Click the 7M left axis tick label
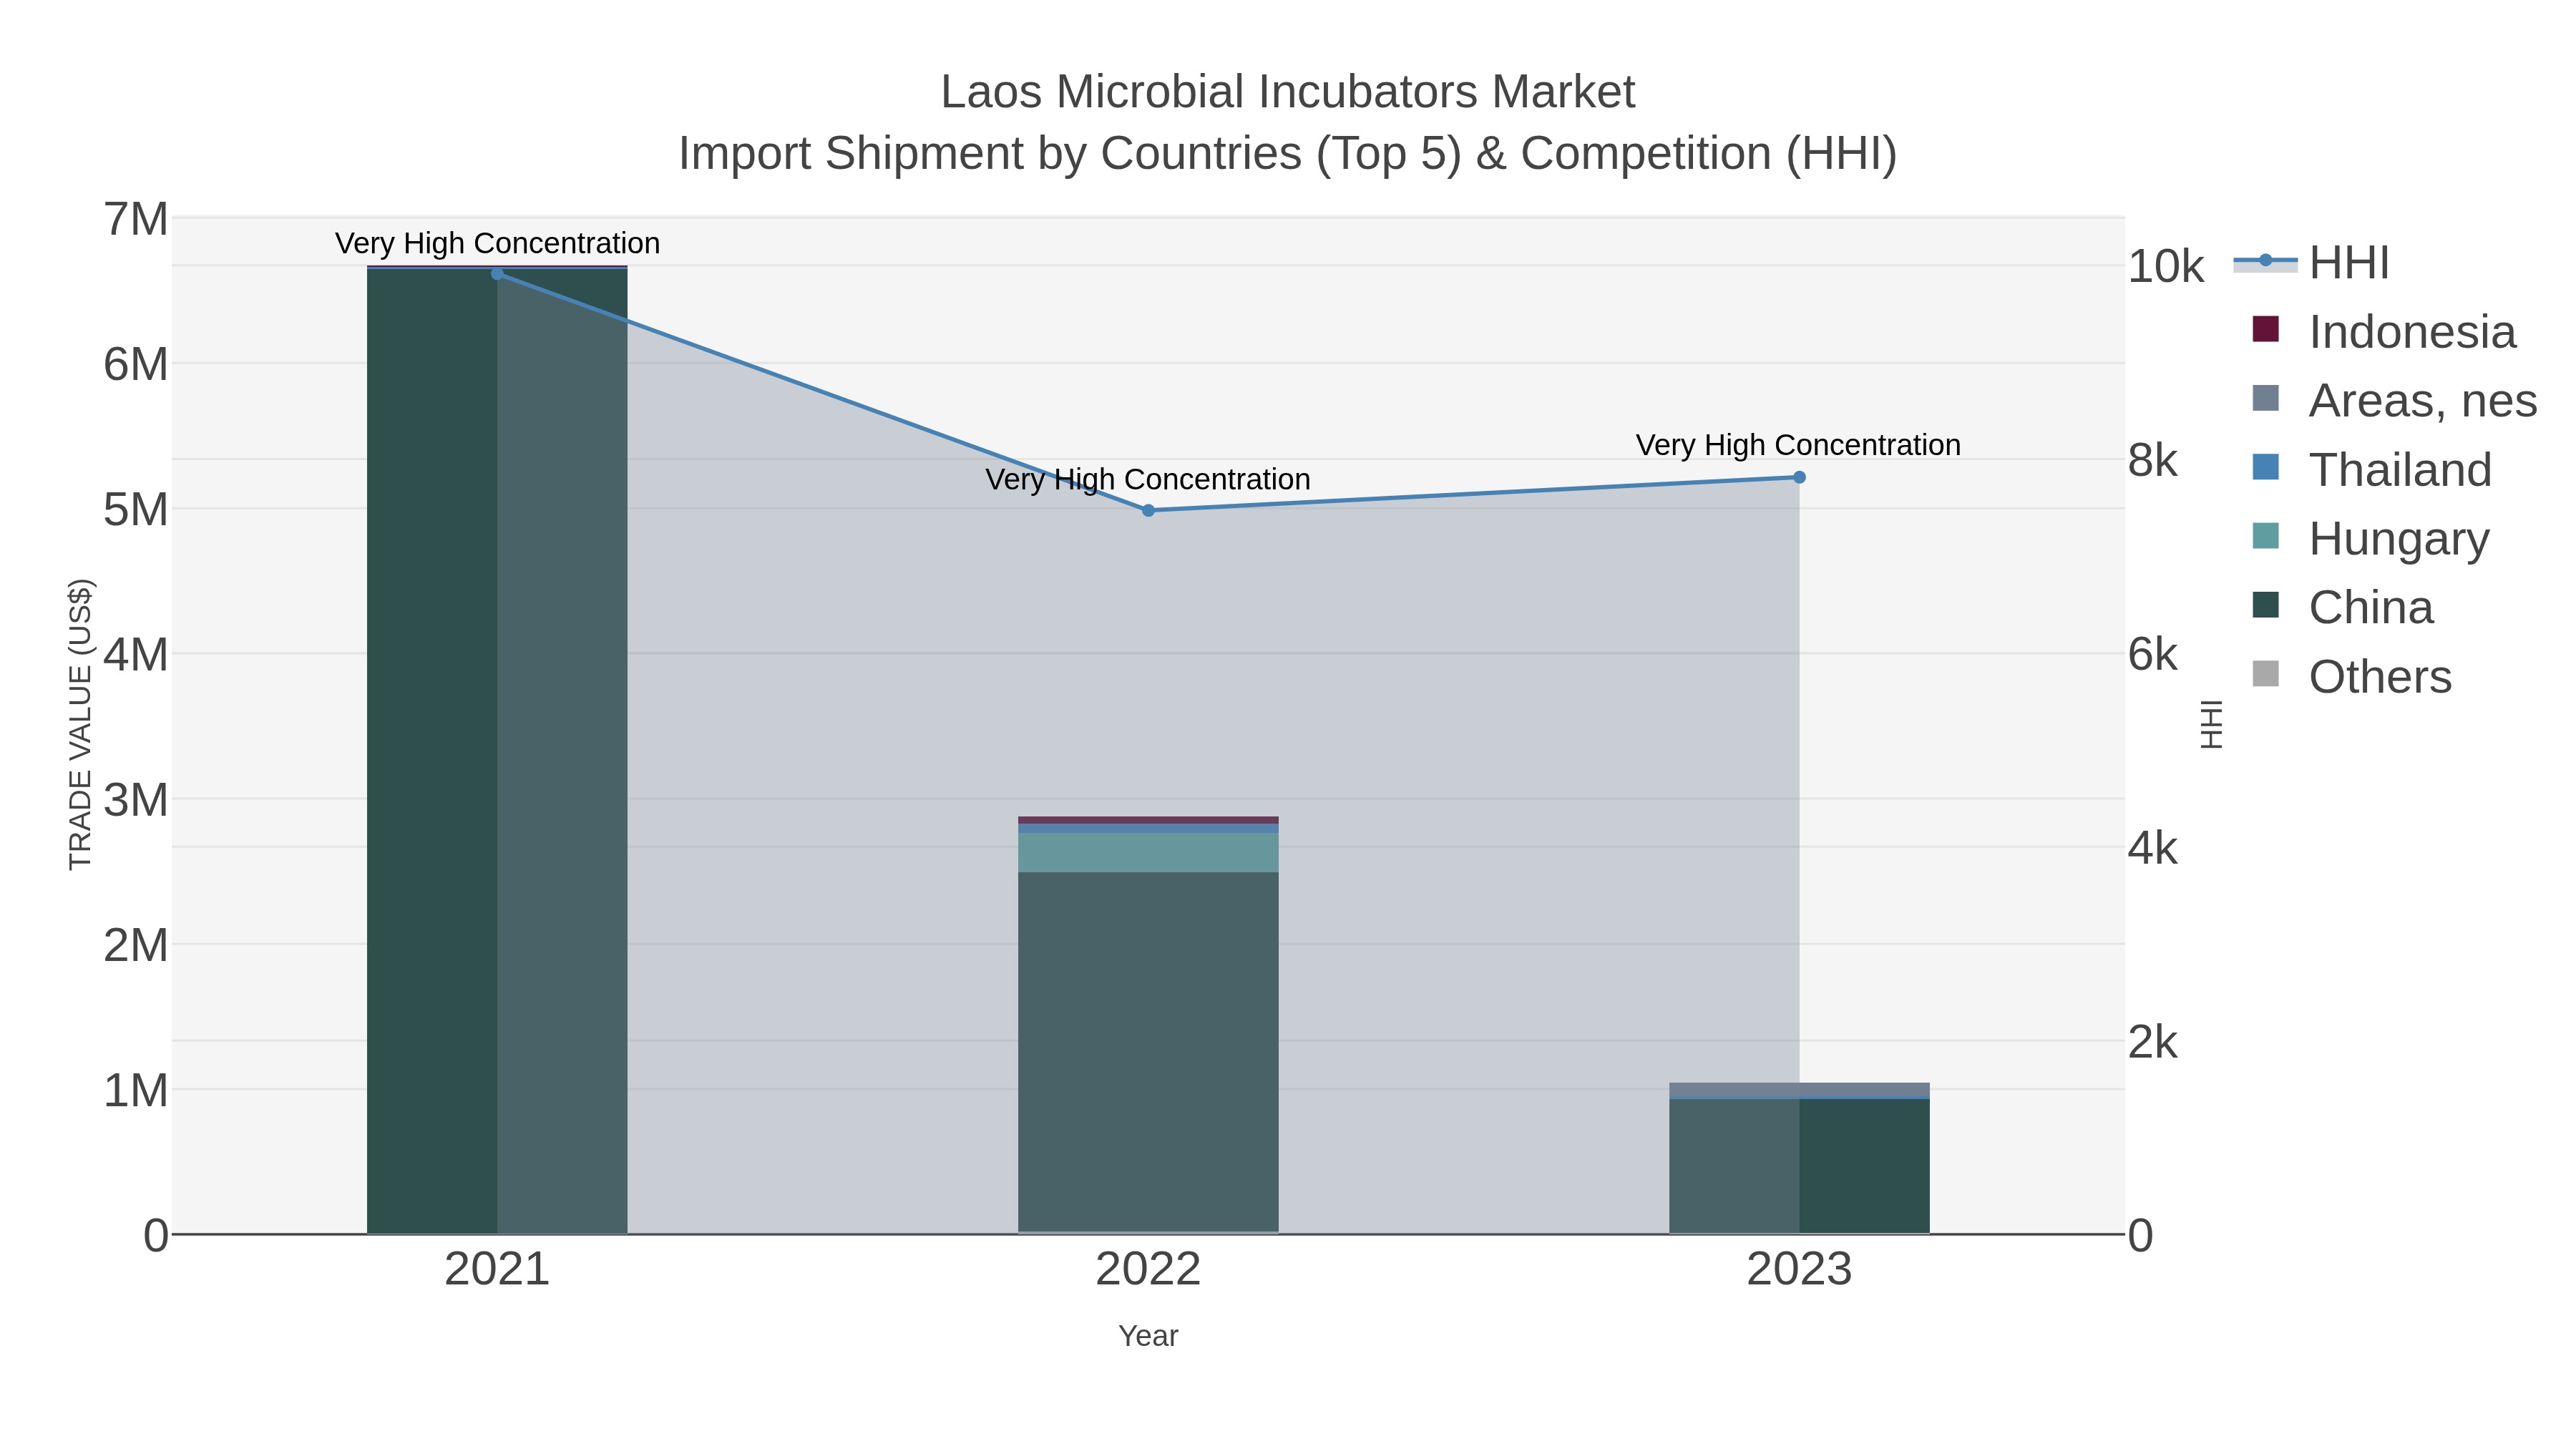Viewport: 2576px width, 1449px height. click(136, 219)
